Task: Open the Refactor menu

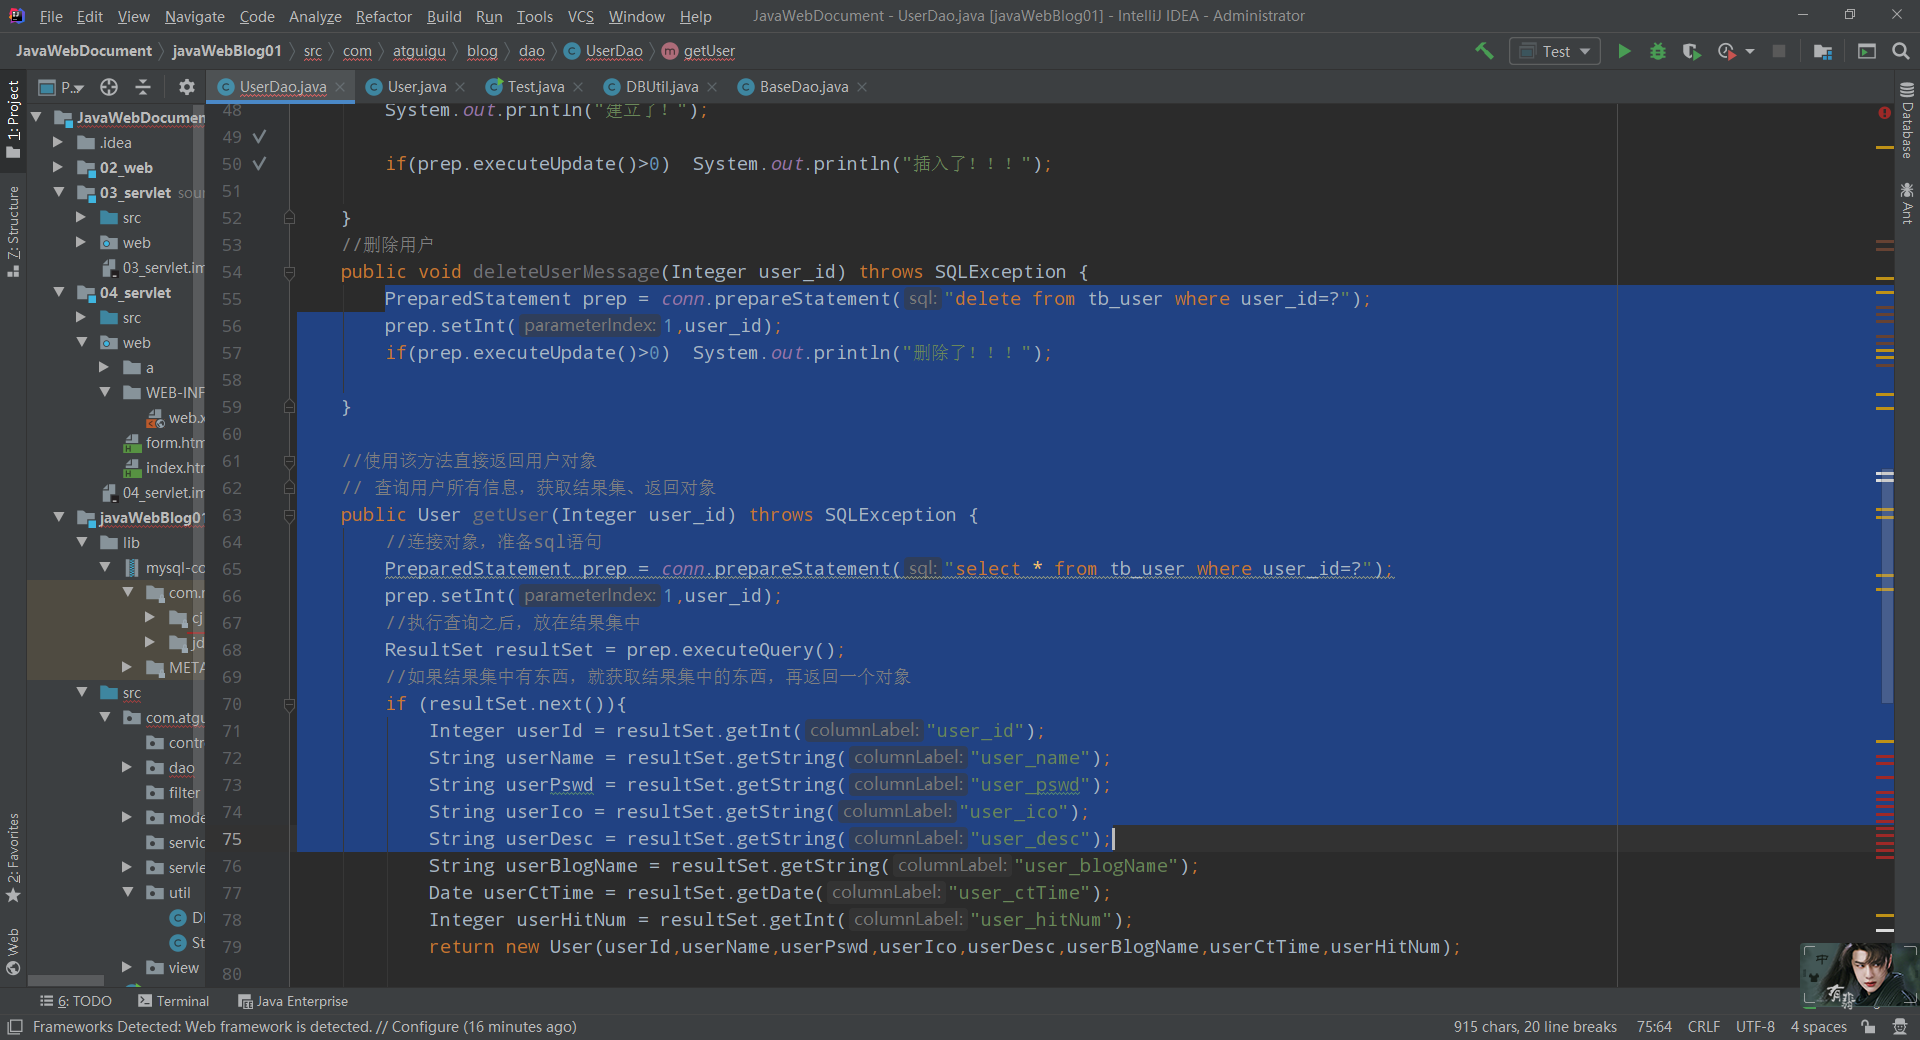Action: pos(383,16)
